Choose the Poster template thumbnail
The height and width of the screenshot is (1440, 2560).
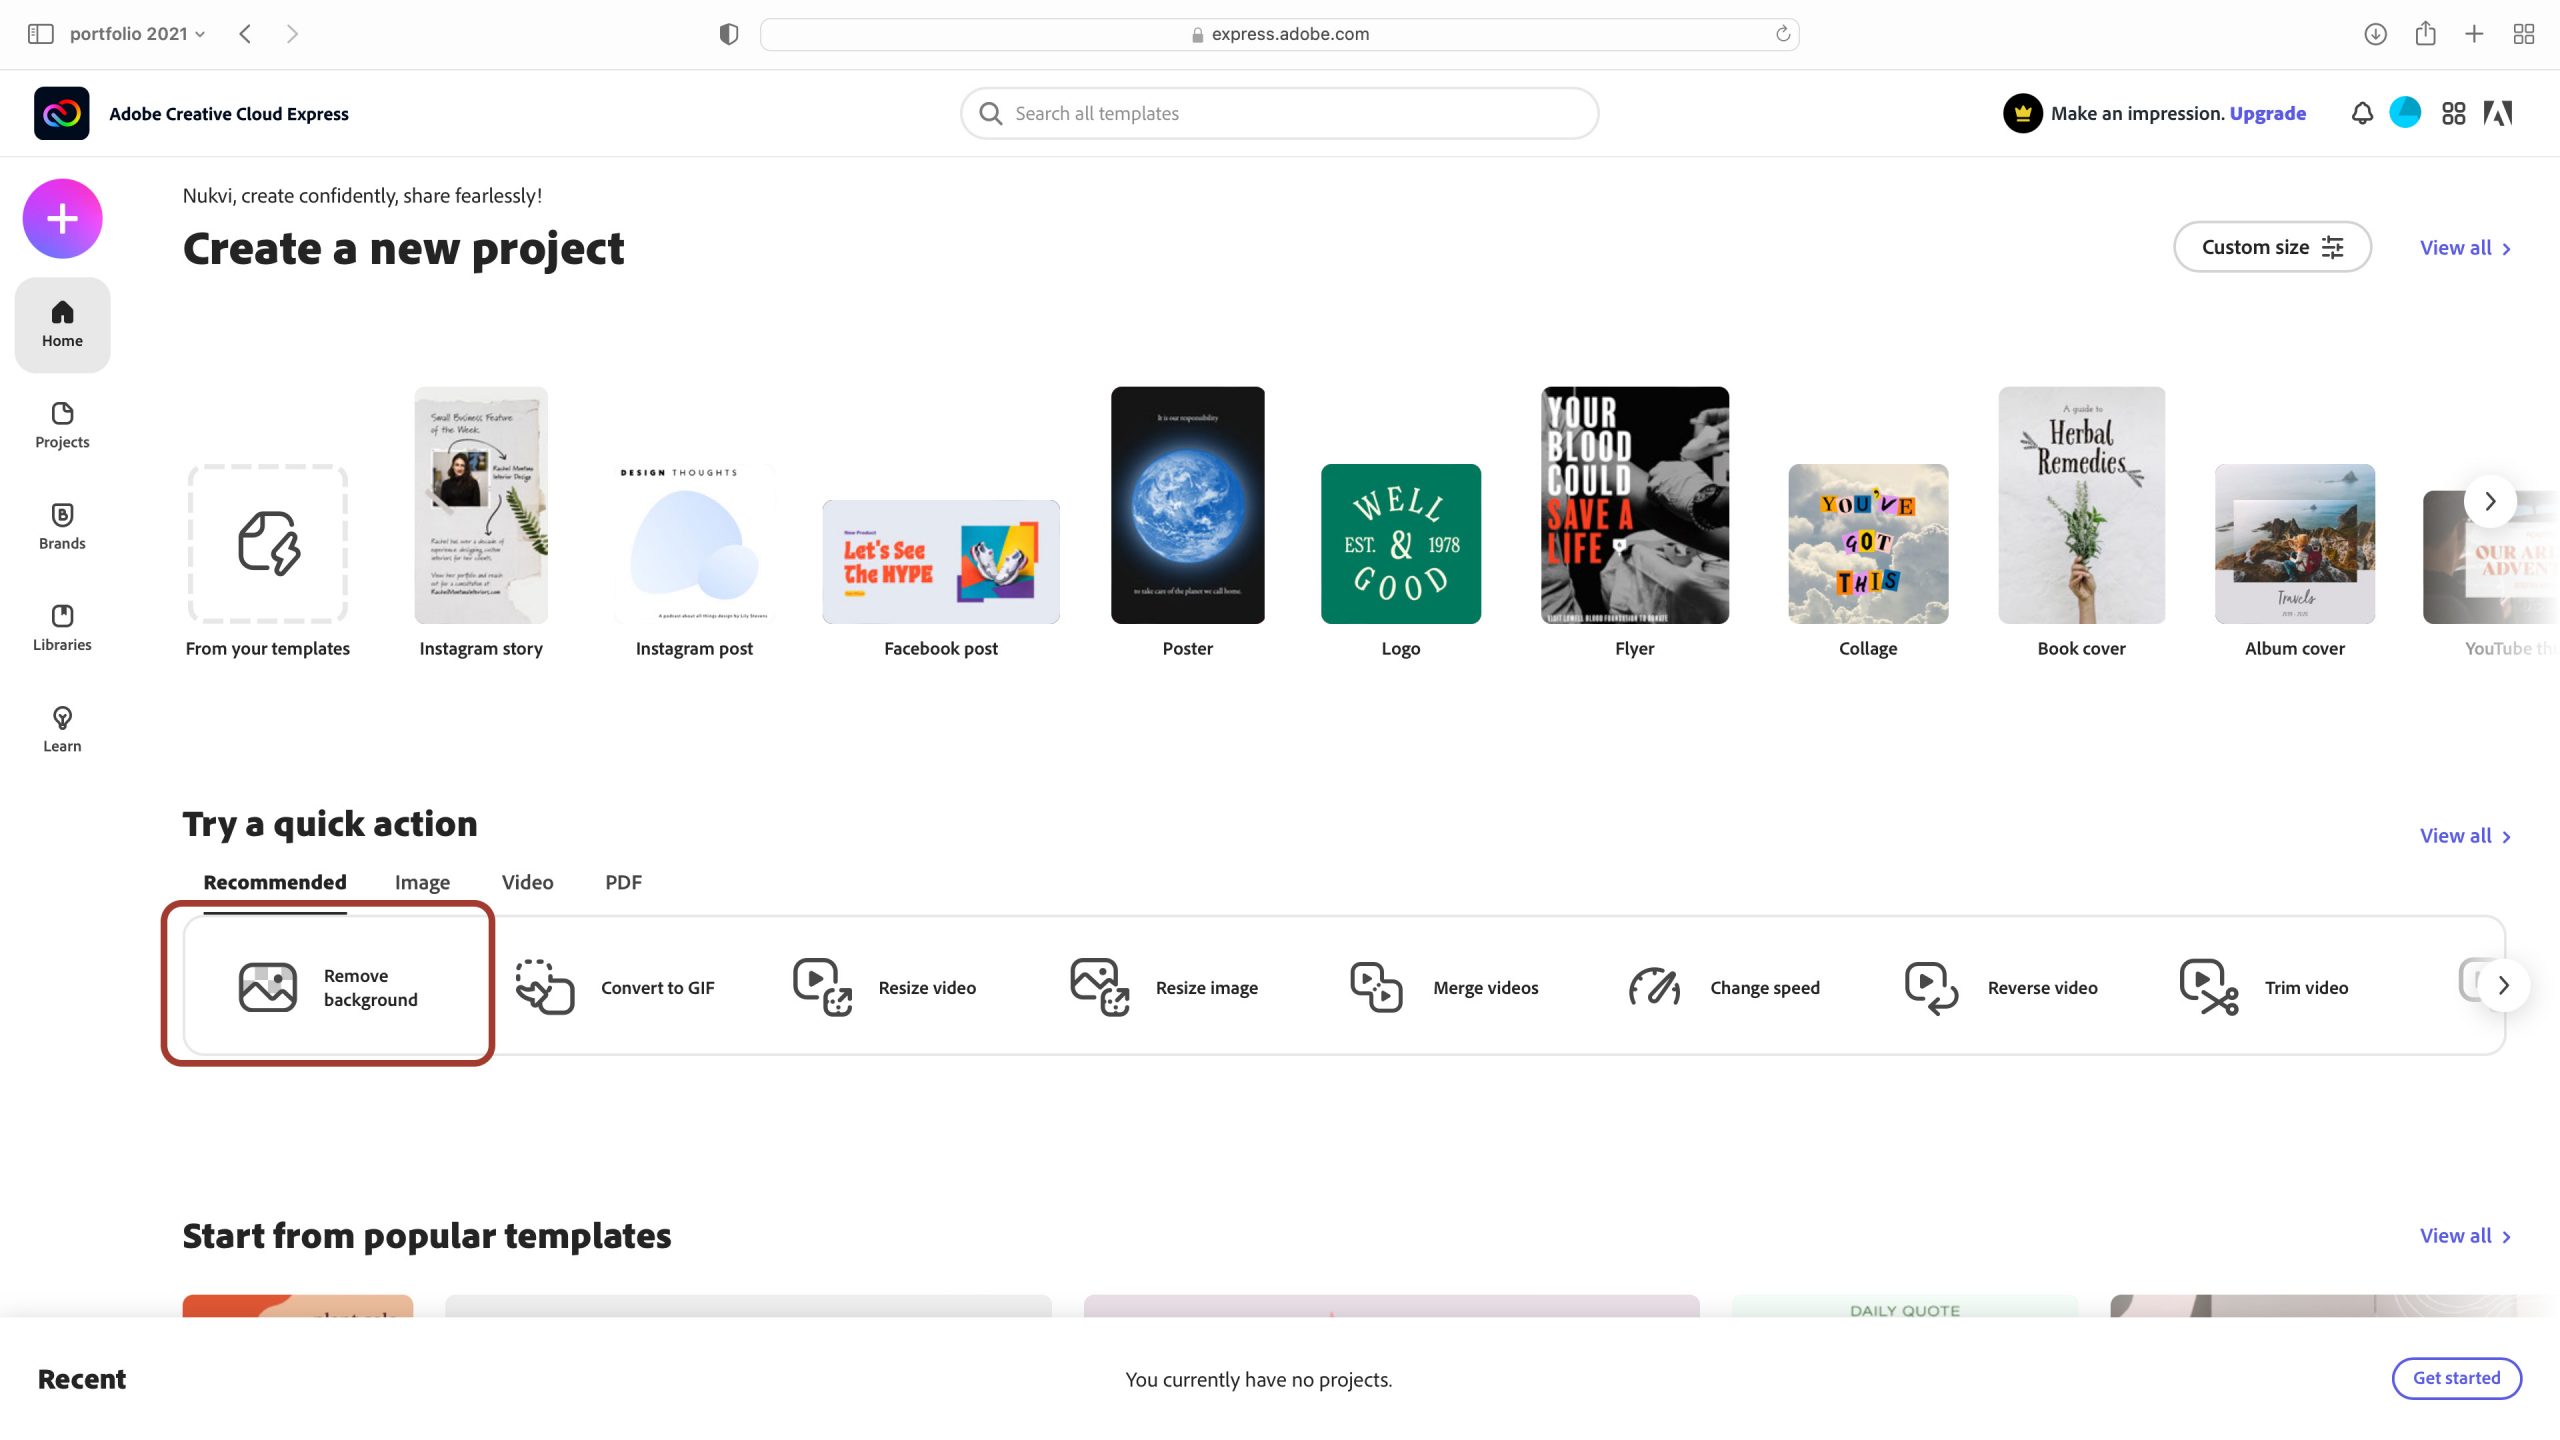[x=1187, y=505]
